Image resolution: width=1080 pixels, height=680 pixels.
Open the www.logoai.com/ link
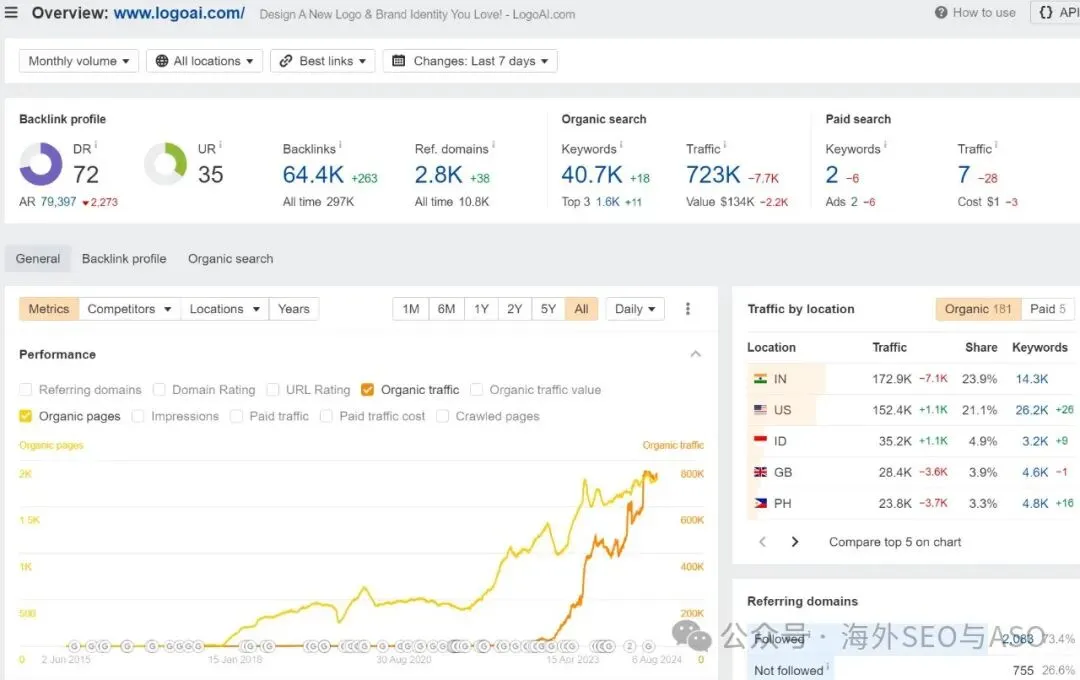tap(179, 13)
